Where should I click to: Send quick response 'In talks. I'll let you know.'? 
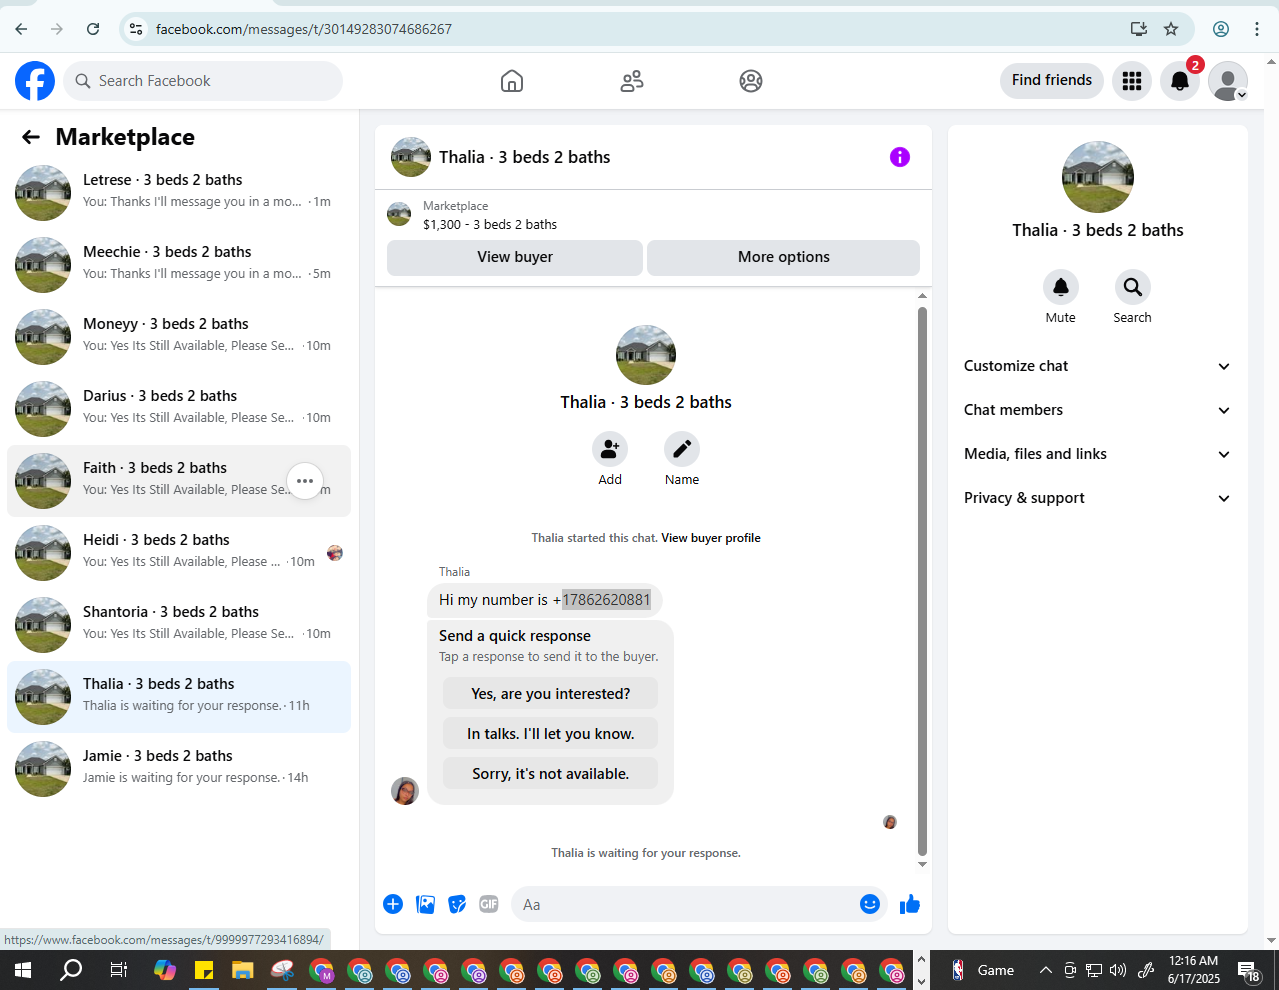pyautogui.click(x=551, y=734)
